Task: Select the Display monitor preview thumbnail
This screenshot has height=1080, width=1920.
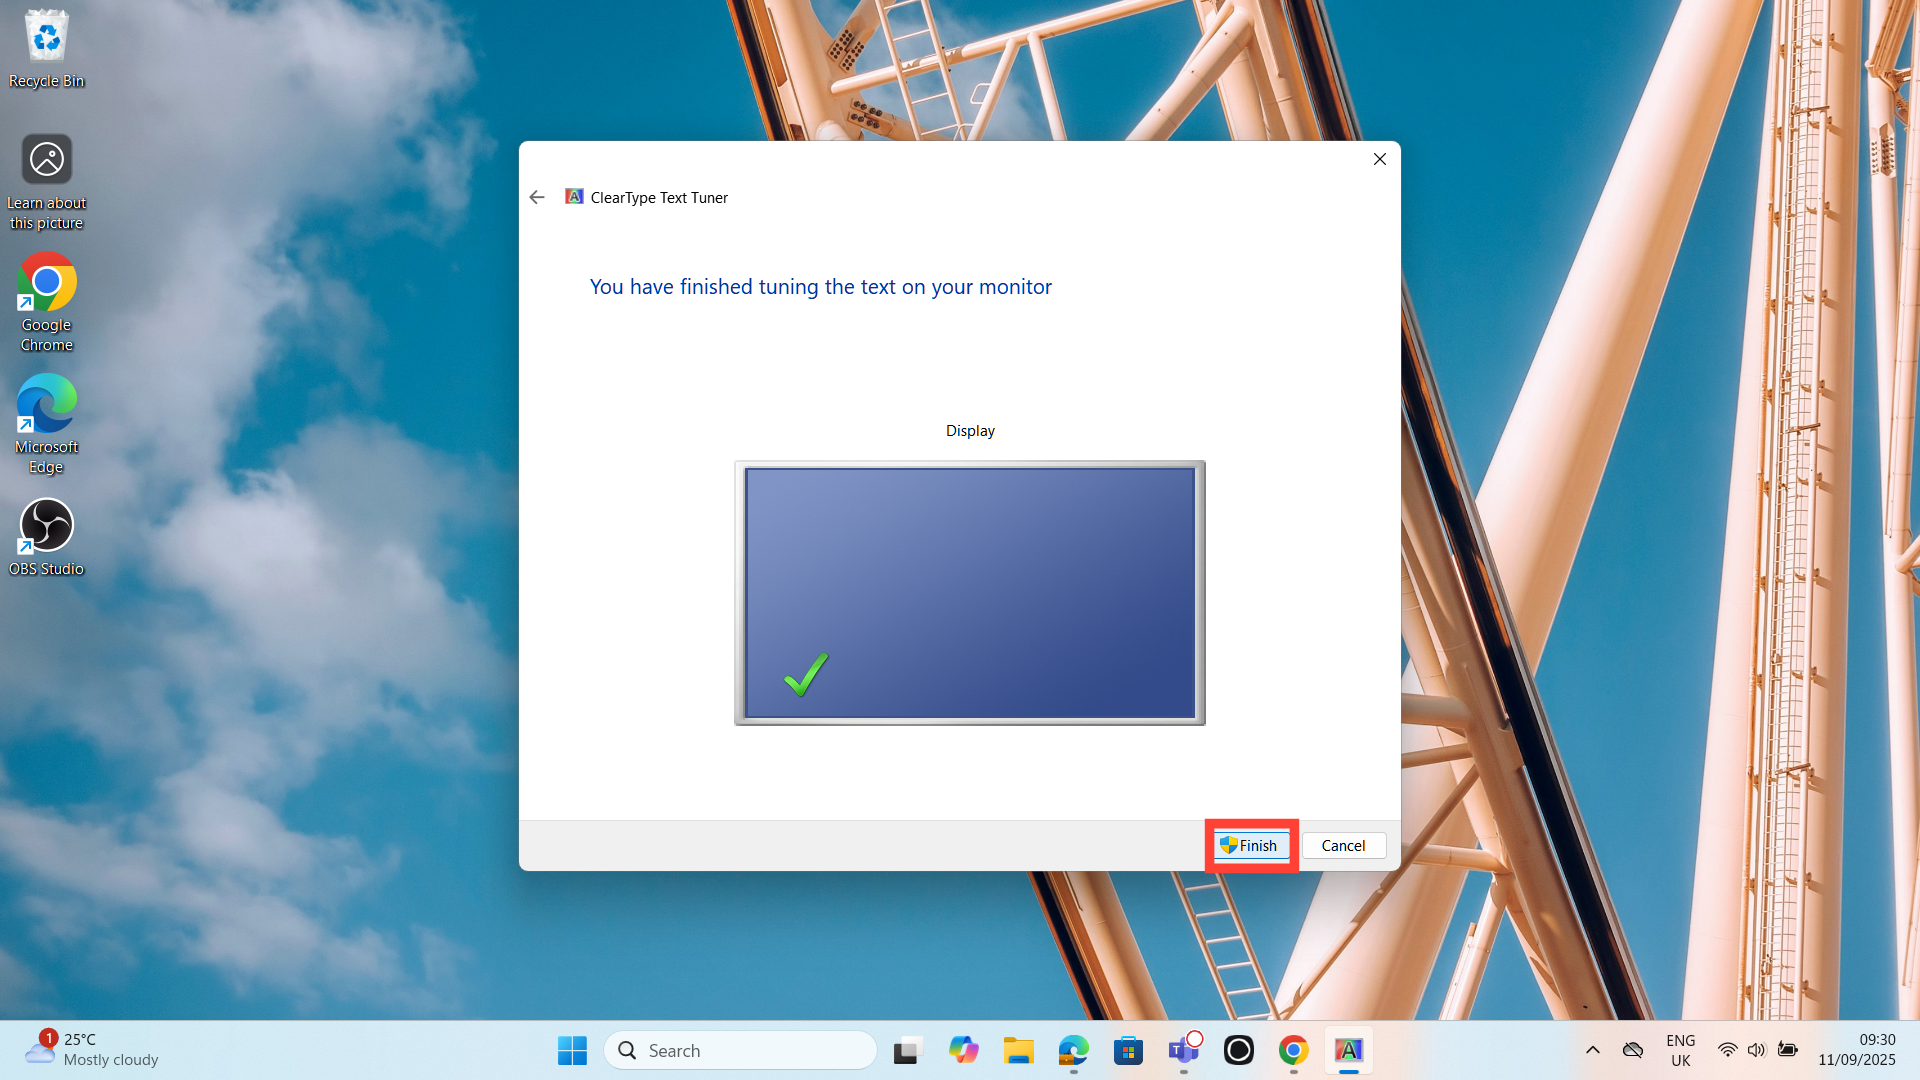Action: click(x=969, y=593)
